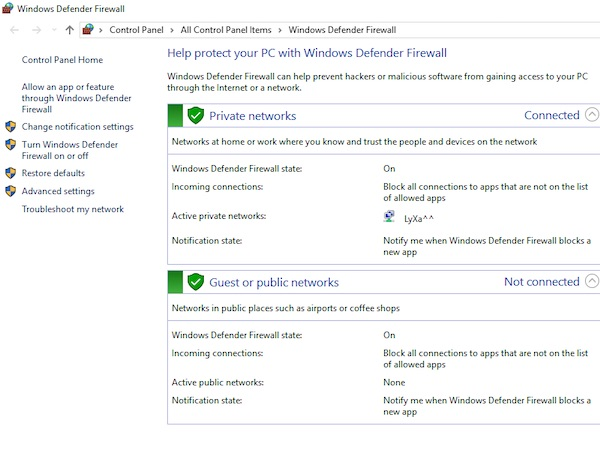Click the shield icon next to Restore defaults
The height and width of the screenshot is (450, 600).
coord(11,173)
